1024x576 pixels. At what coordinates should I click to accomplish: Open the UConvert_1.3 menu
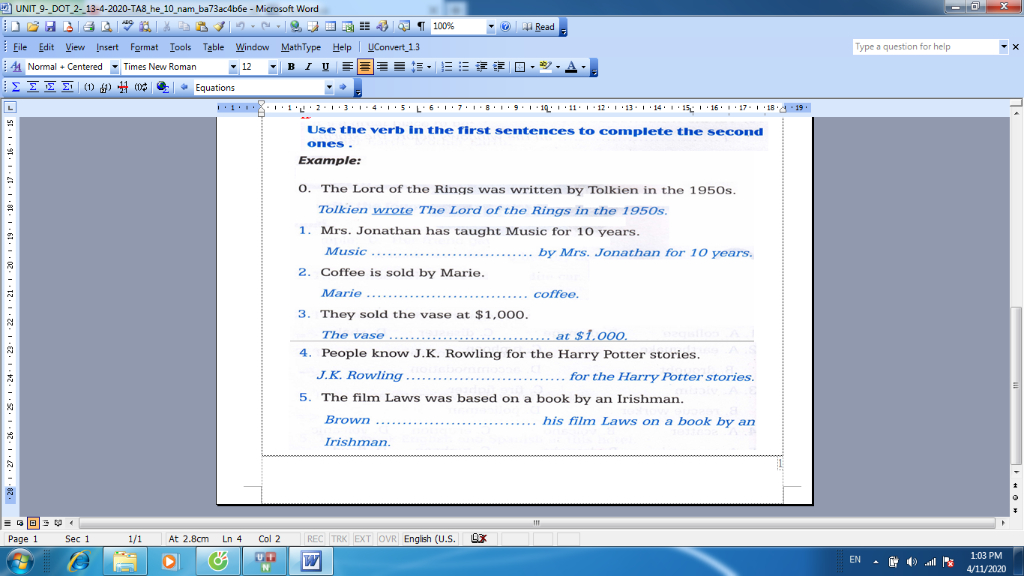point(393,47)
